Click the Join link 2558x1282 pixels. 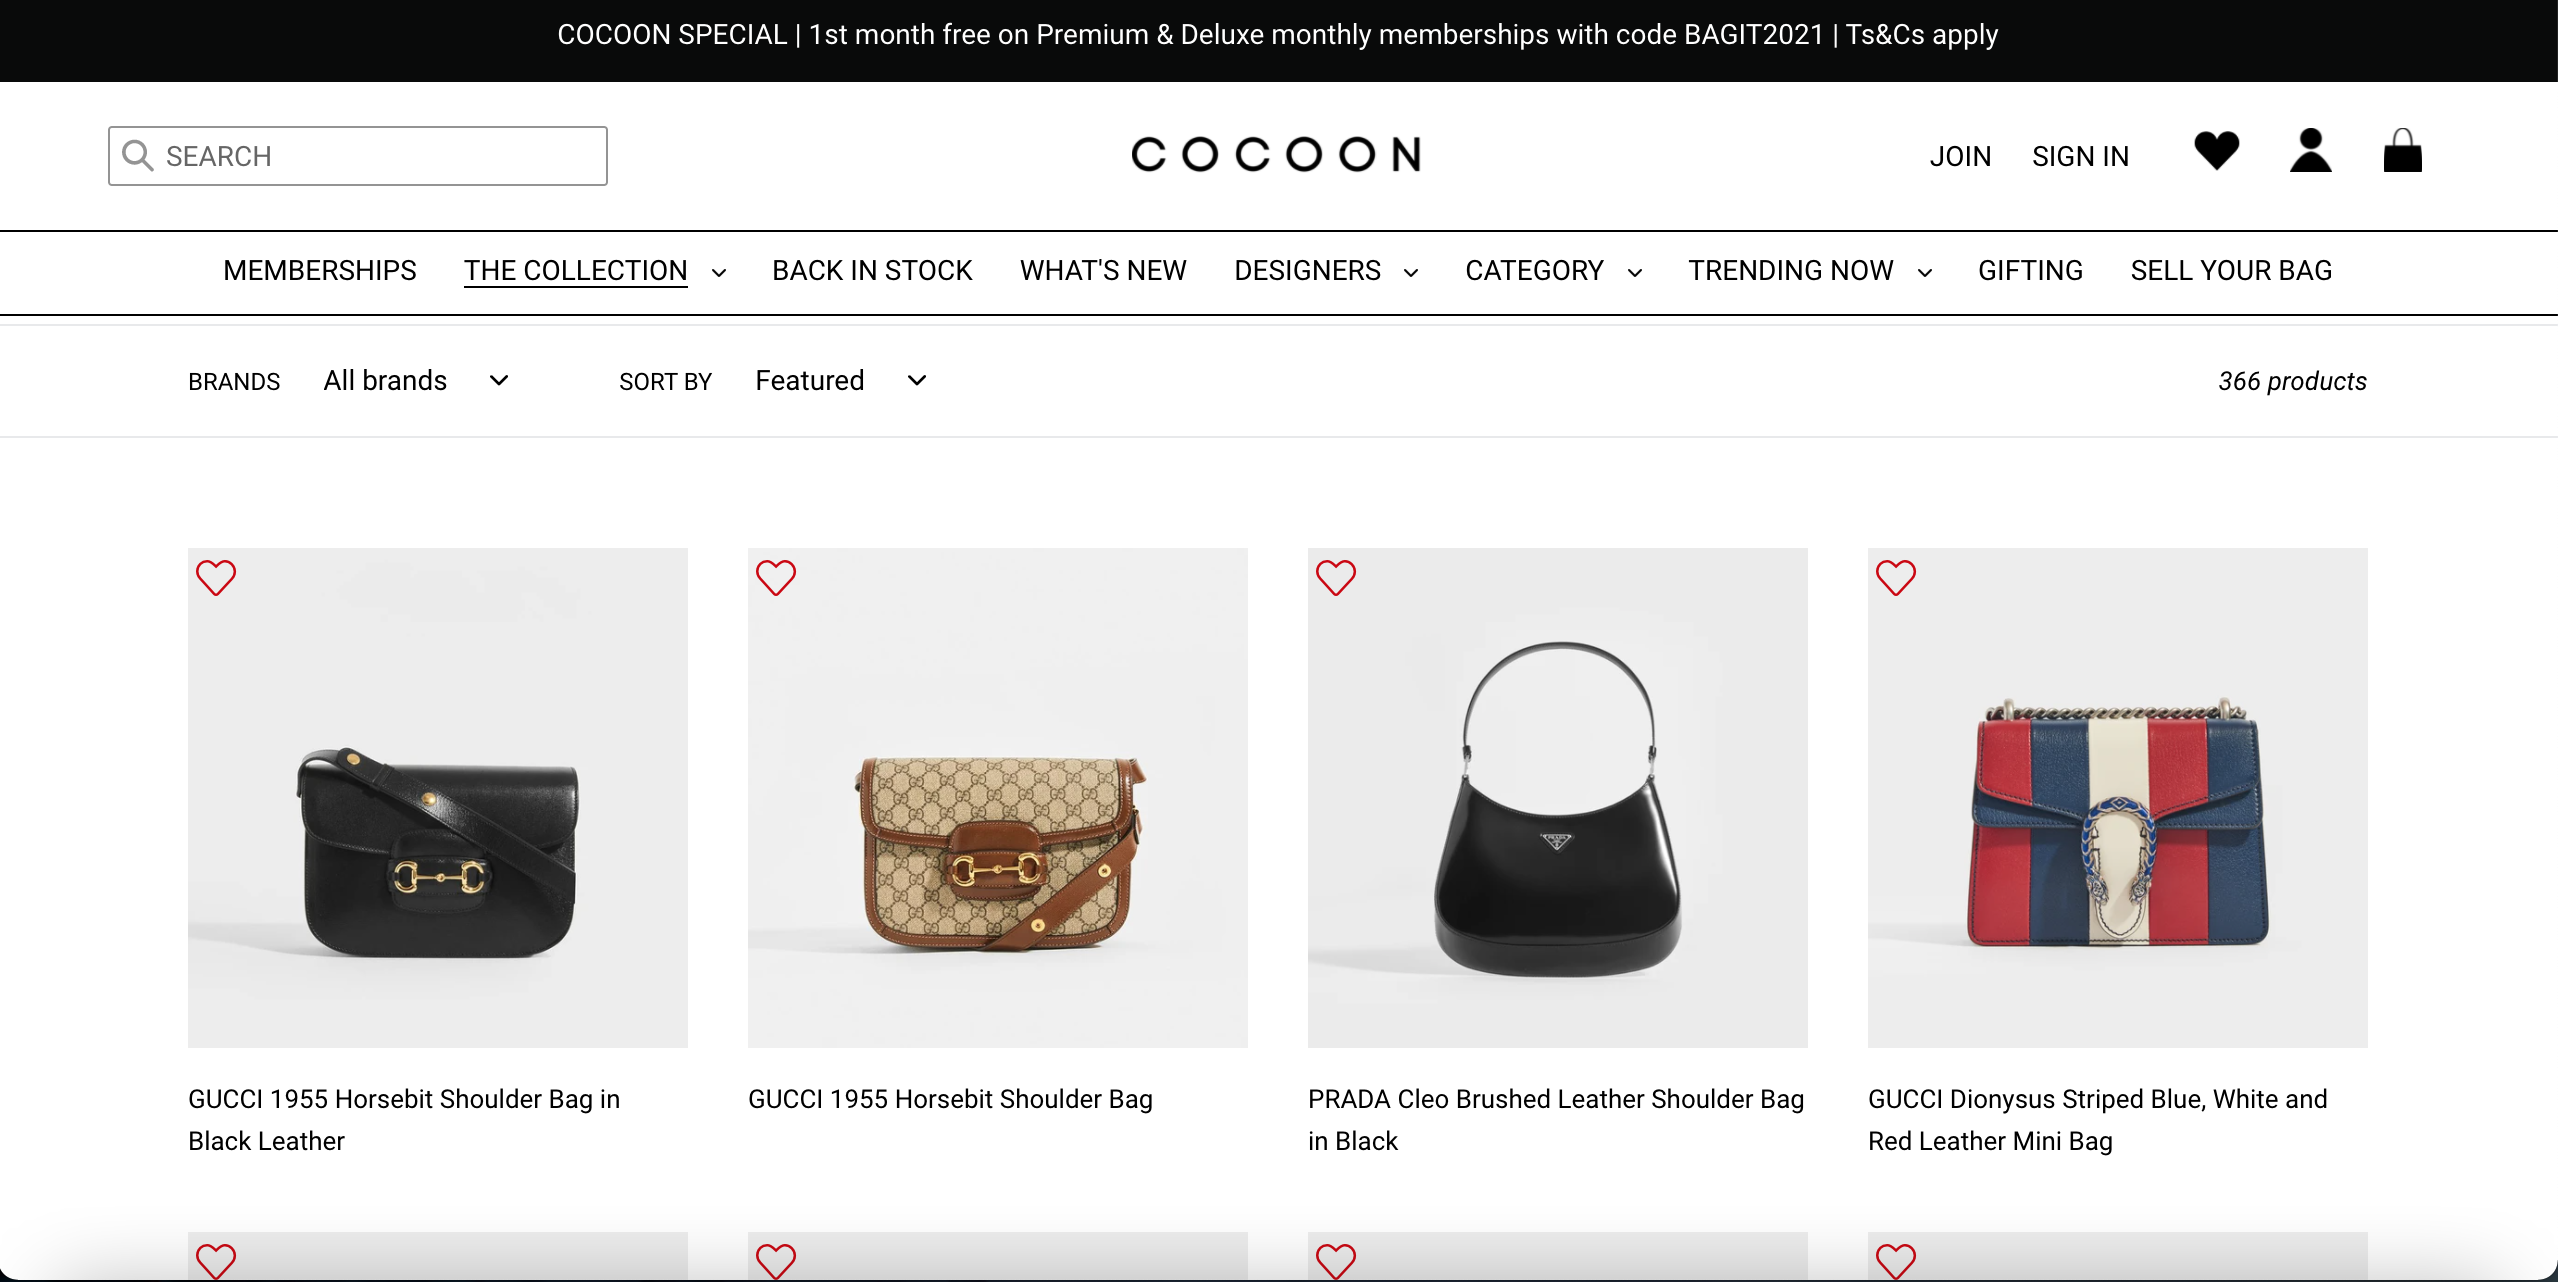coord(1960,157)
